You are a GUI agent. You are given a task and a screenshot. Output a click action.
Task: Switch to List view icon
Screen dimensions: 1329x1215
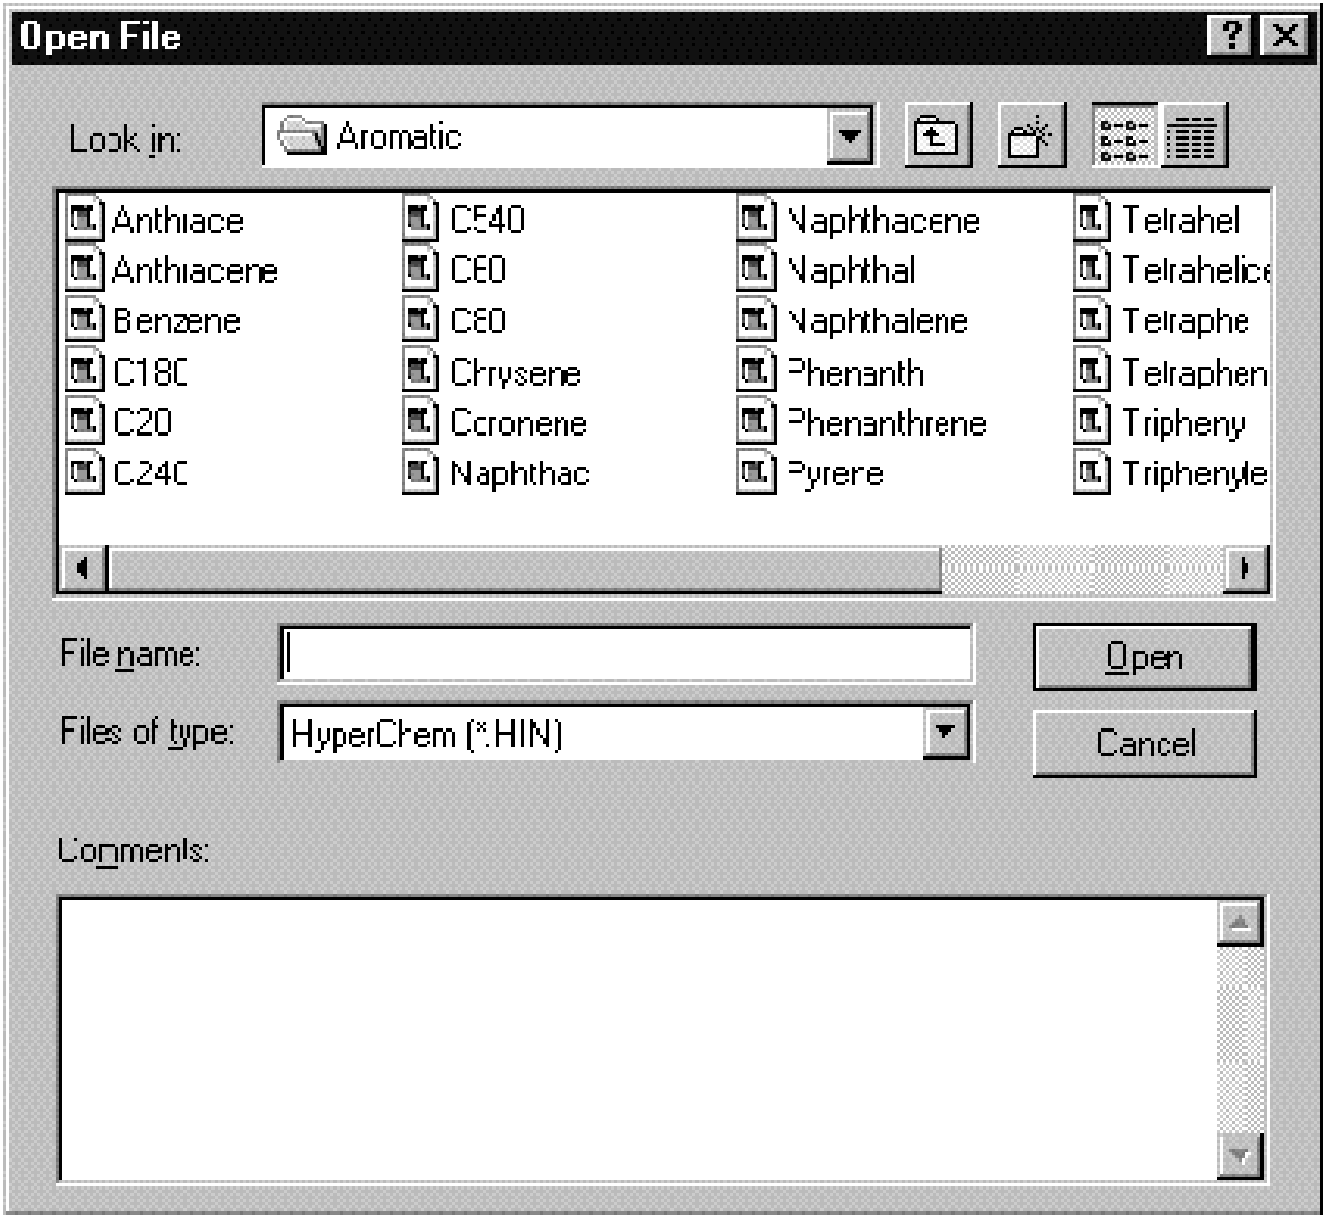coord(1124,136)
